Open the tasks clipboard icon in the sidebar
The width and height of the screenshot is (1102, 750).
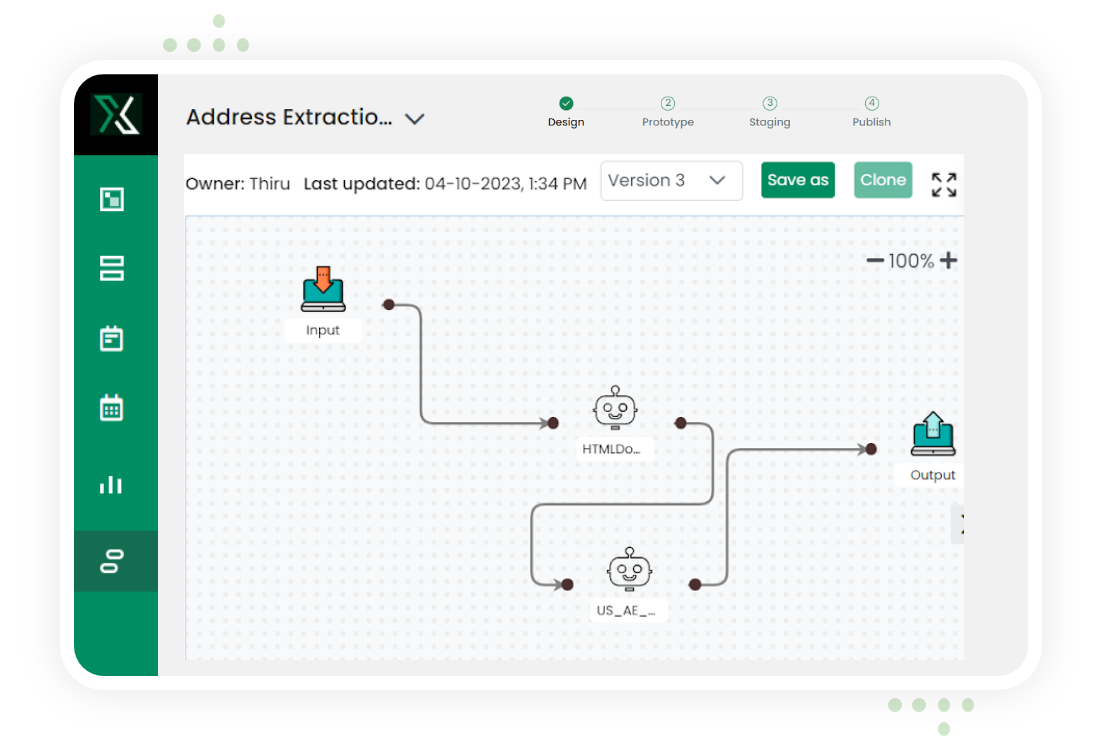click(113, 338)
